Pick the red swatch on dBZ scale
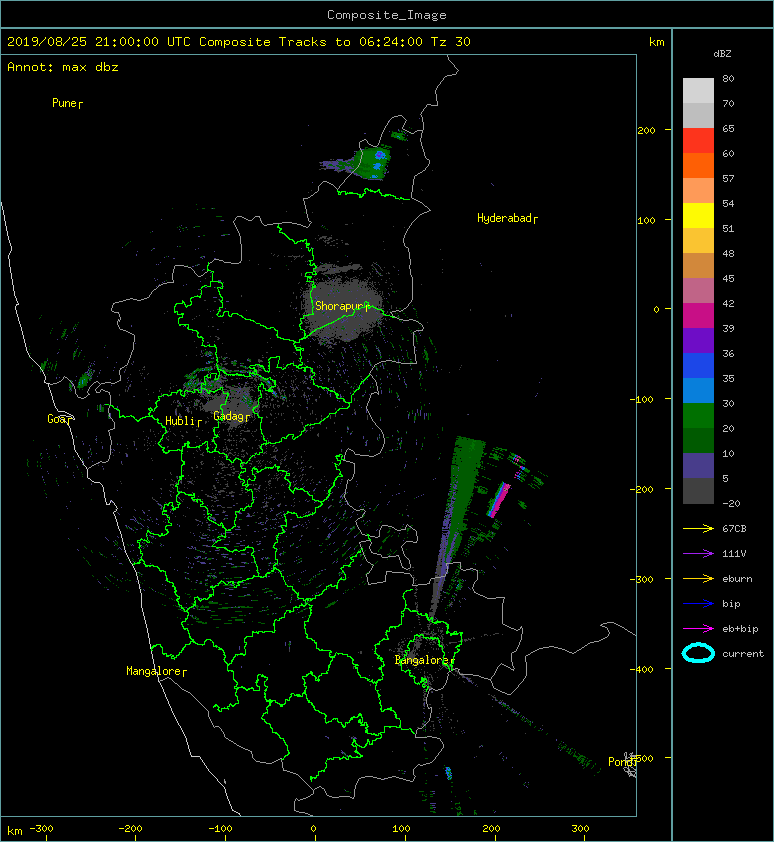 pyautogui.click(x=698, y=140)
